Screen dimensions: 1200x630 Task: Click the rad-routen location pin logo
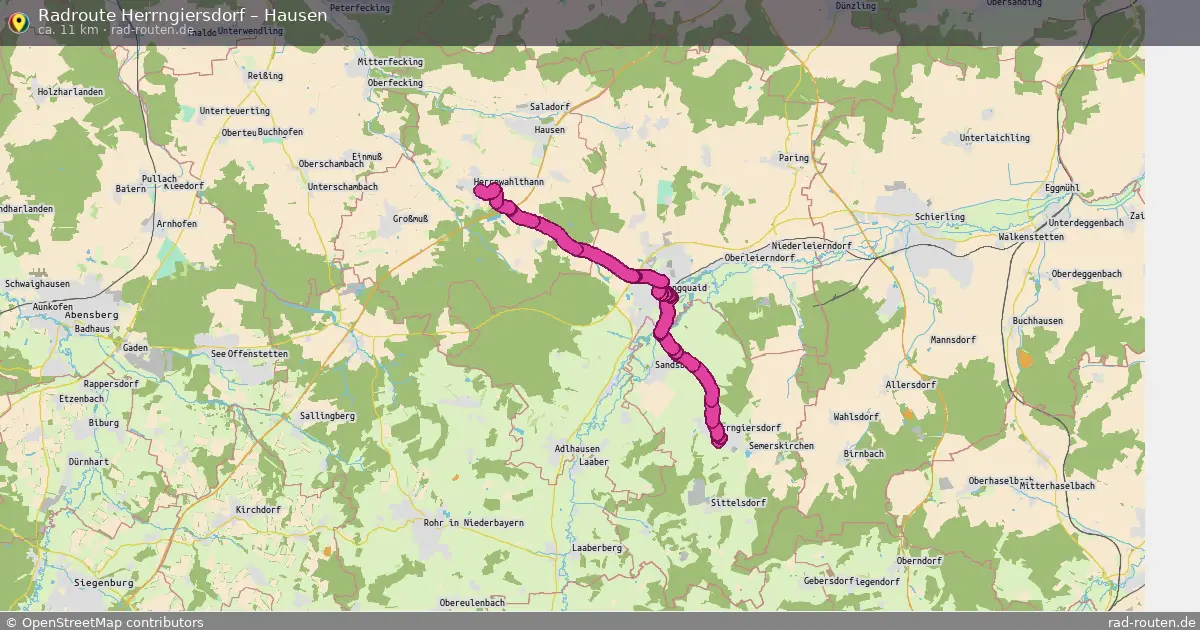[18, 22]
